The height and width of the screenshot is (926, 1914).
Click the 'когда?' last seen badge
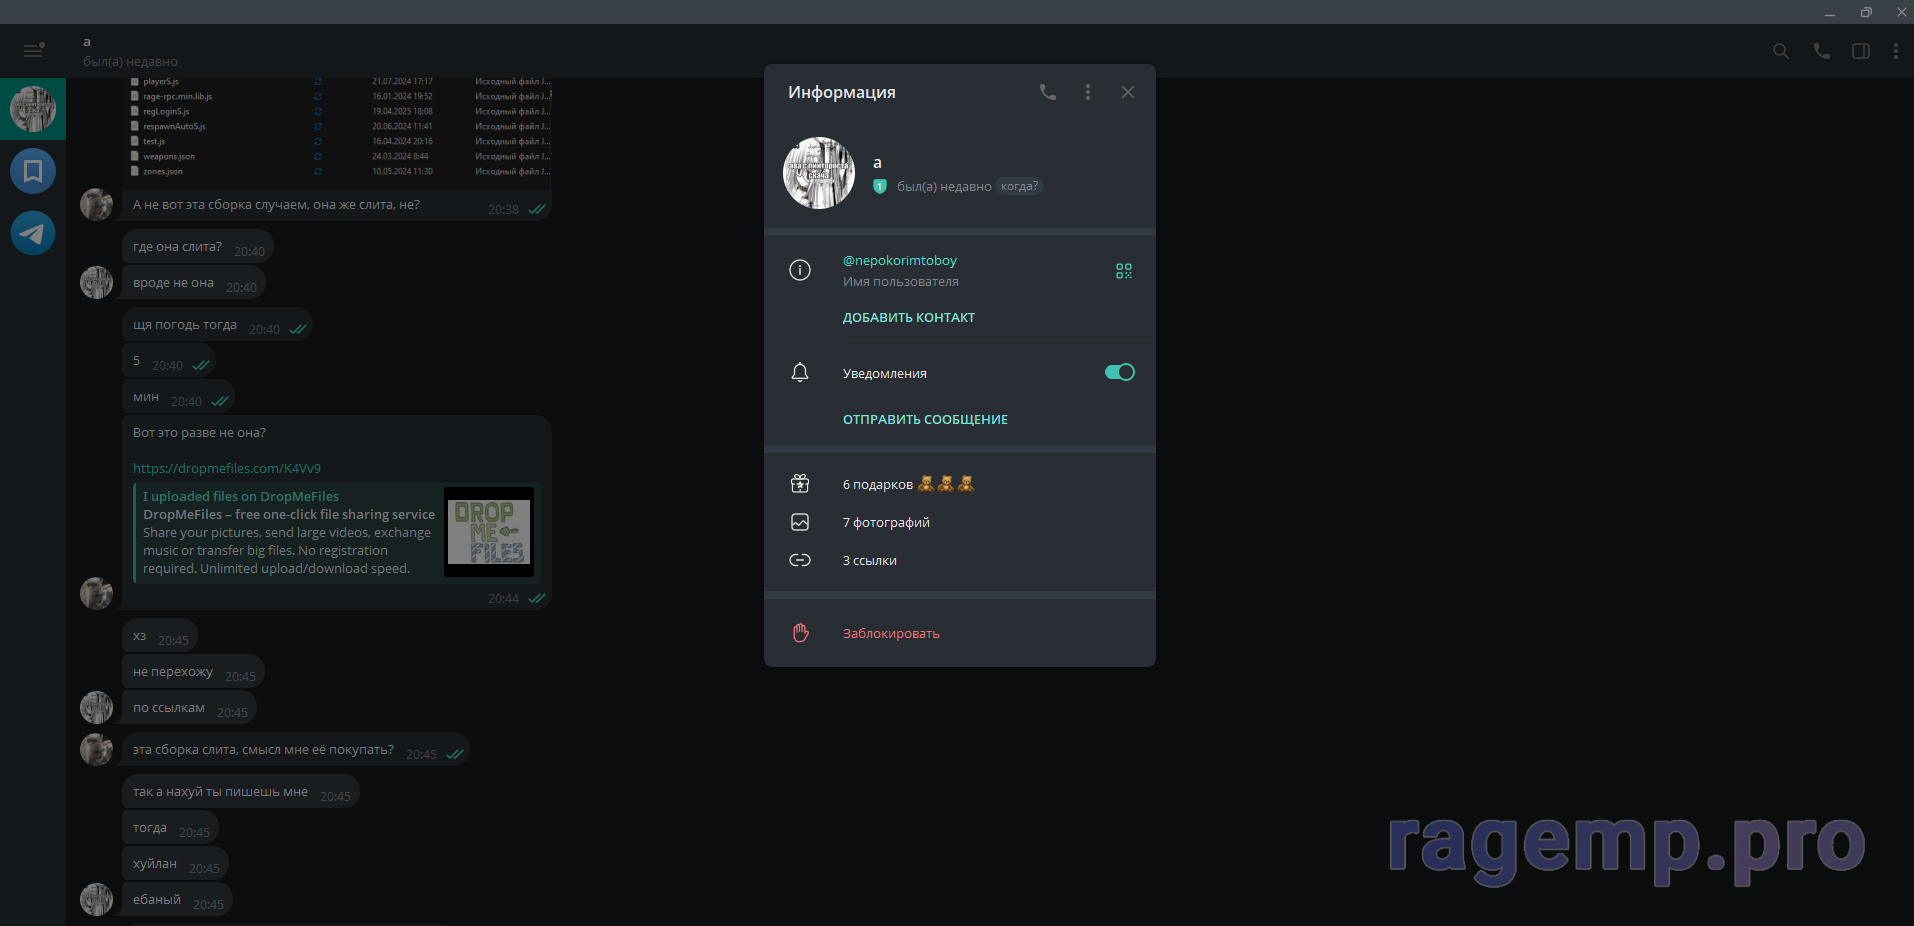click(1019, 186)
